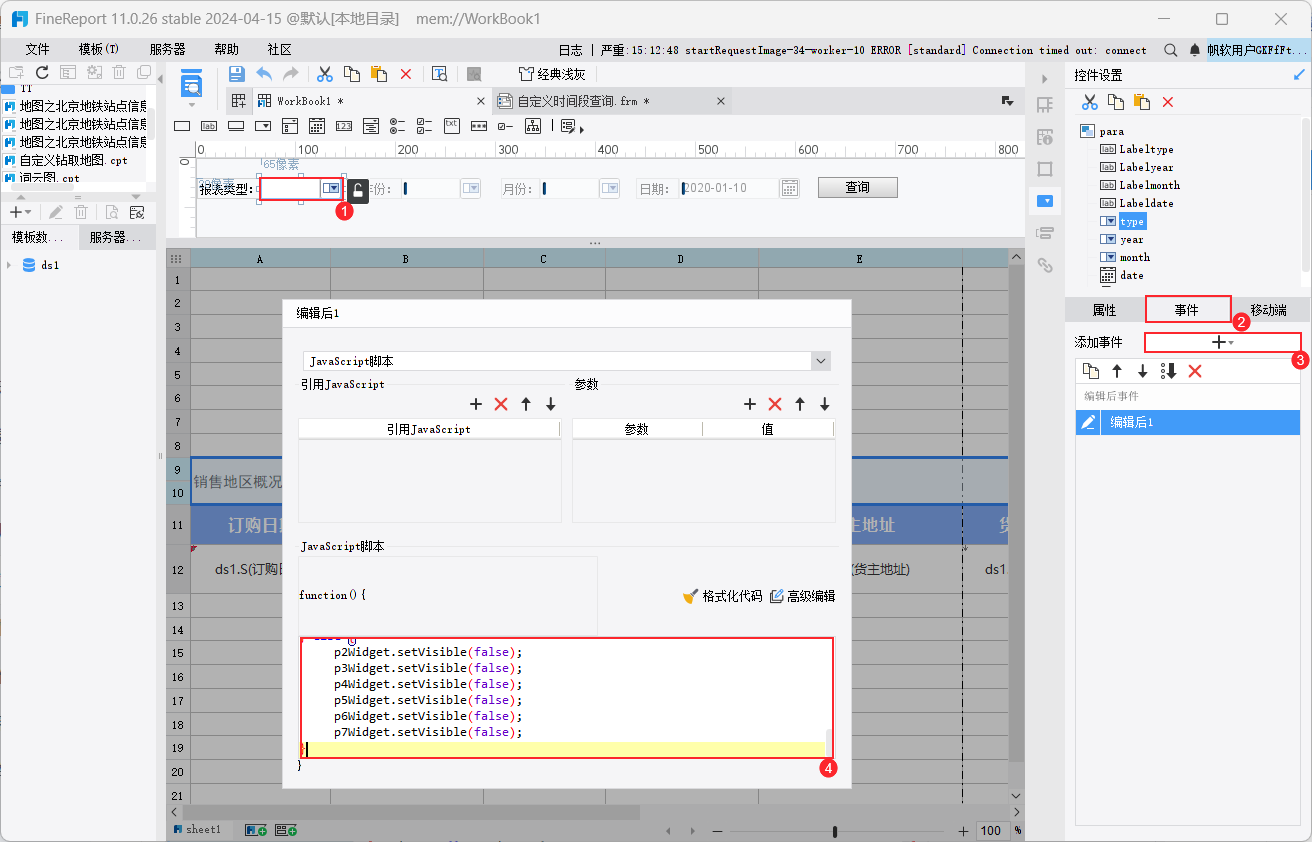Switch to the 事件 tab
Screen dimensions: 1312x842
pos(1187,310)
